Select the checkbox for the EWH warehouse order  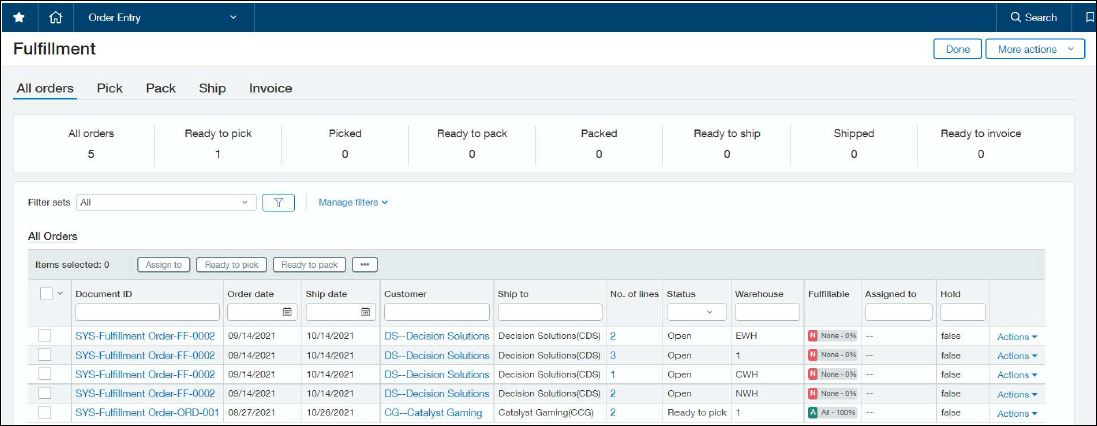(45, 336)
